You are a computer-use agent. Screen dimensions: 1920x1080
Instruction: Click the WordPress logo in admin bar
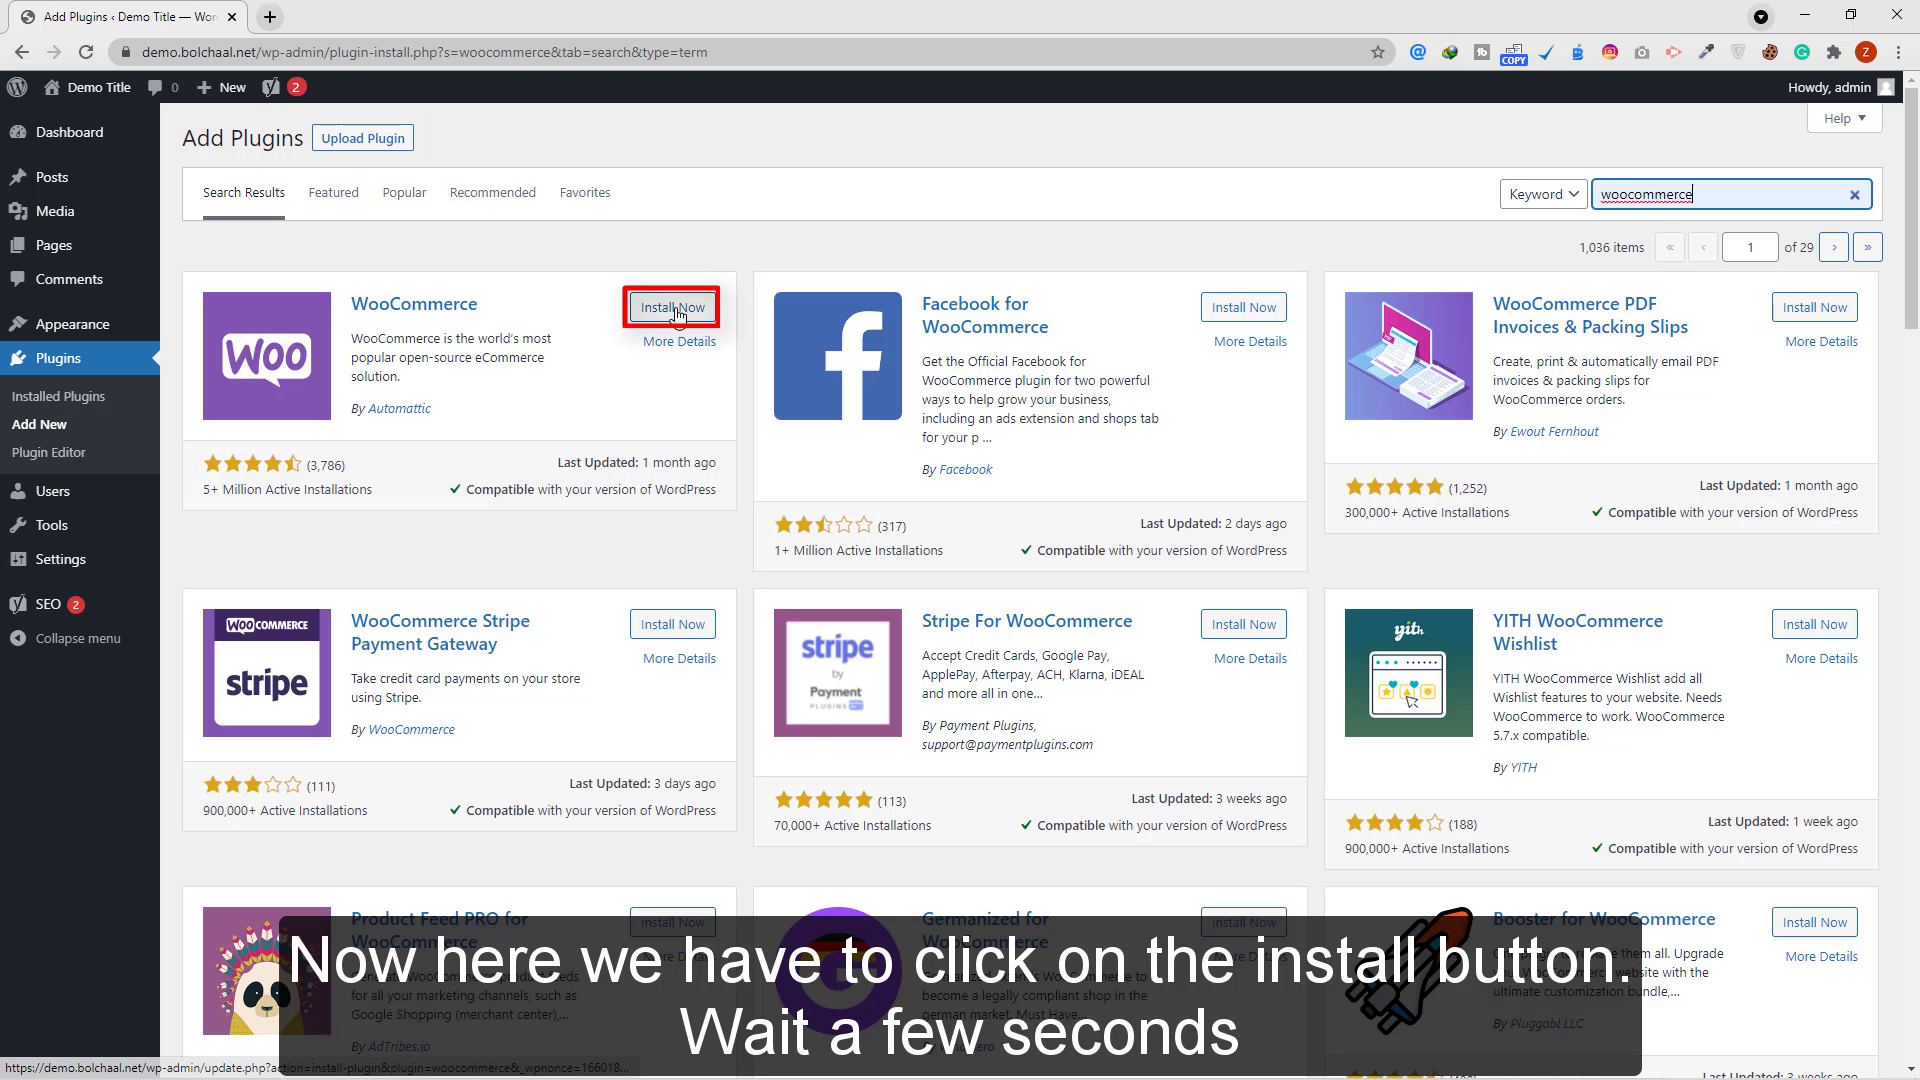(x=17, y=87)
